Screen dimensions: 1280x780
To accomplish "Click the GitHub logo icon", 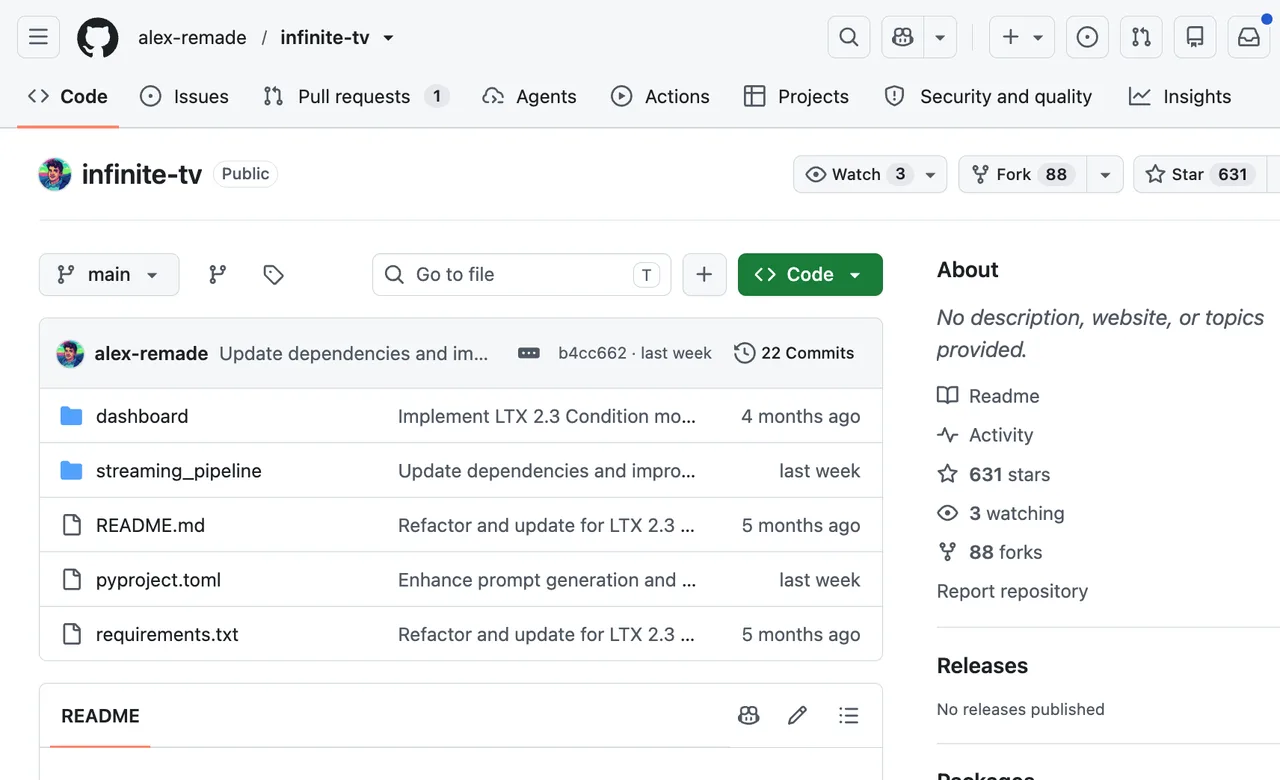I will (97, 37).
